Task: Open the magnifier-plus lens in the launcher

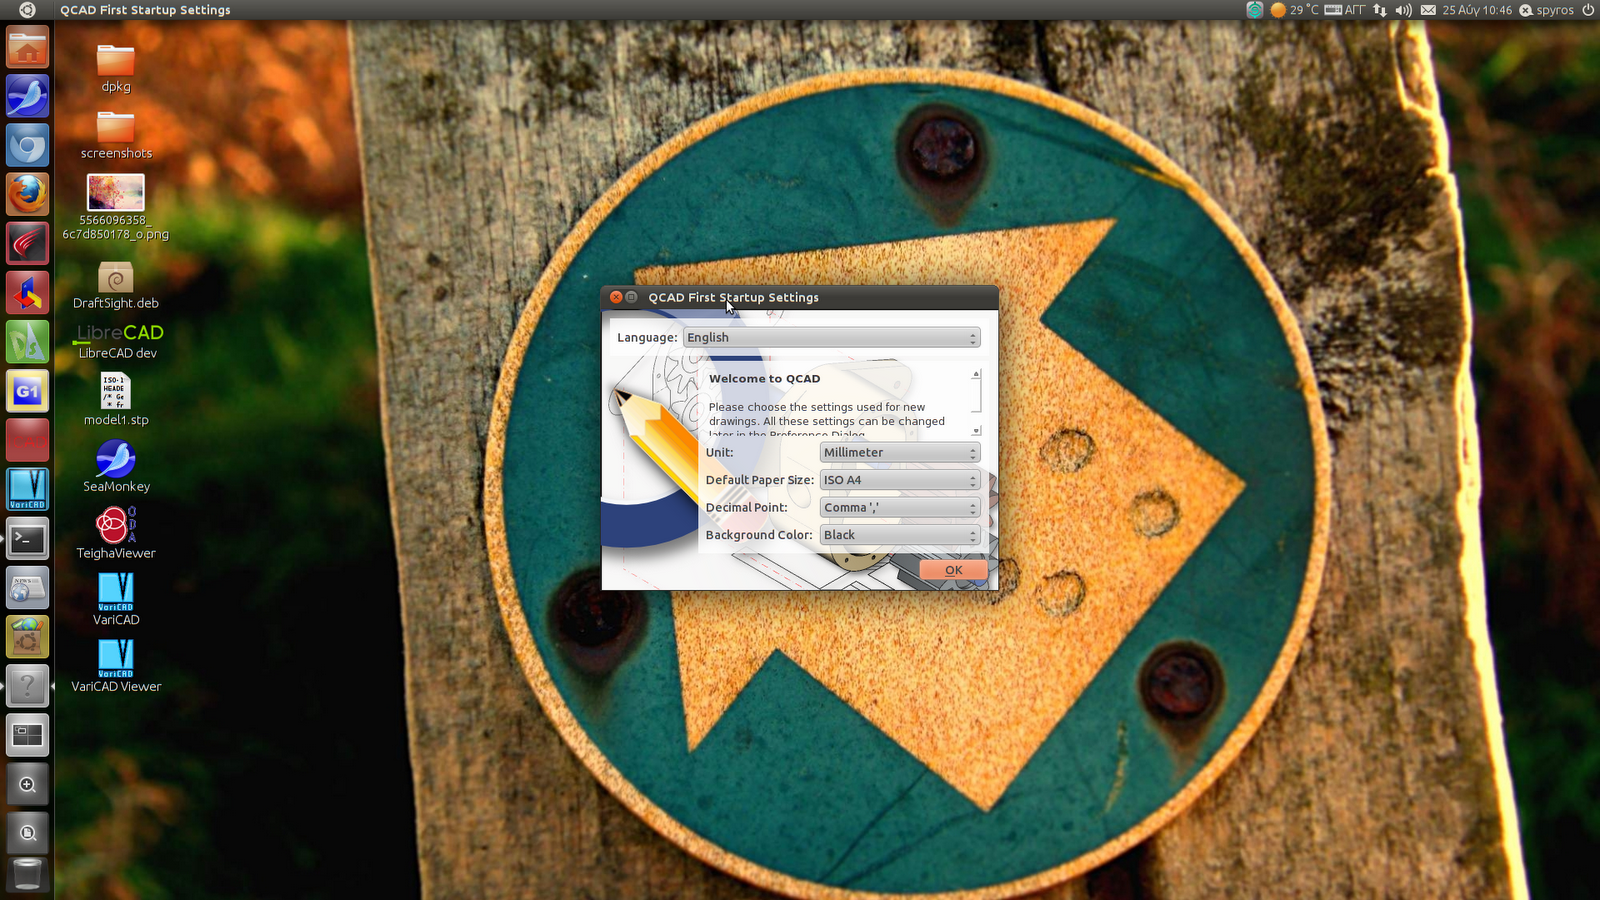Action: tap(27, 785)
